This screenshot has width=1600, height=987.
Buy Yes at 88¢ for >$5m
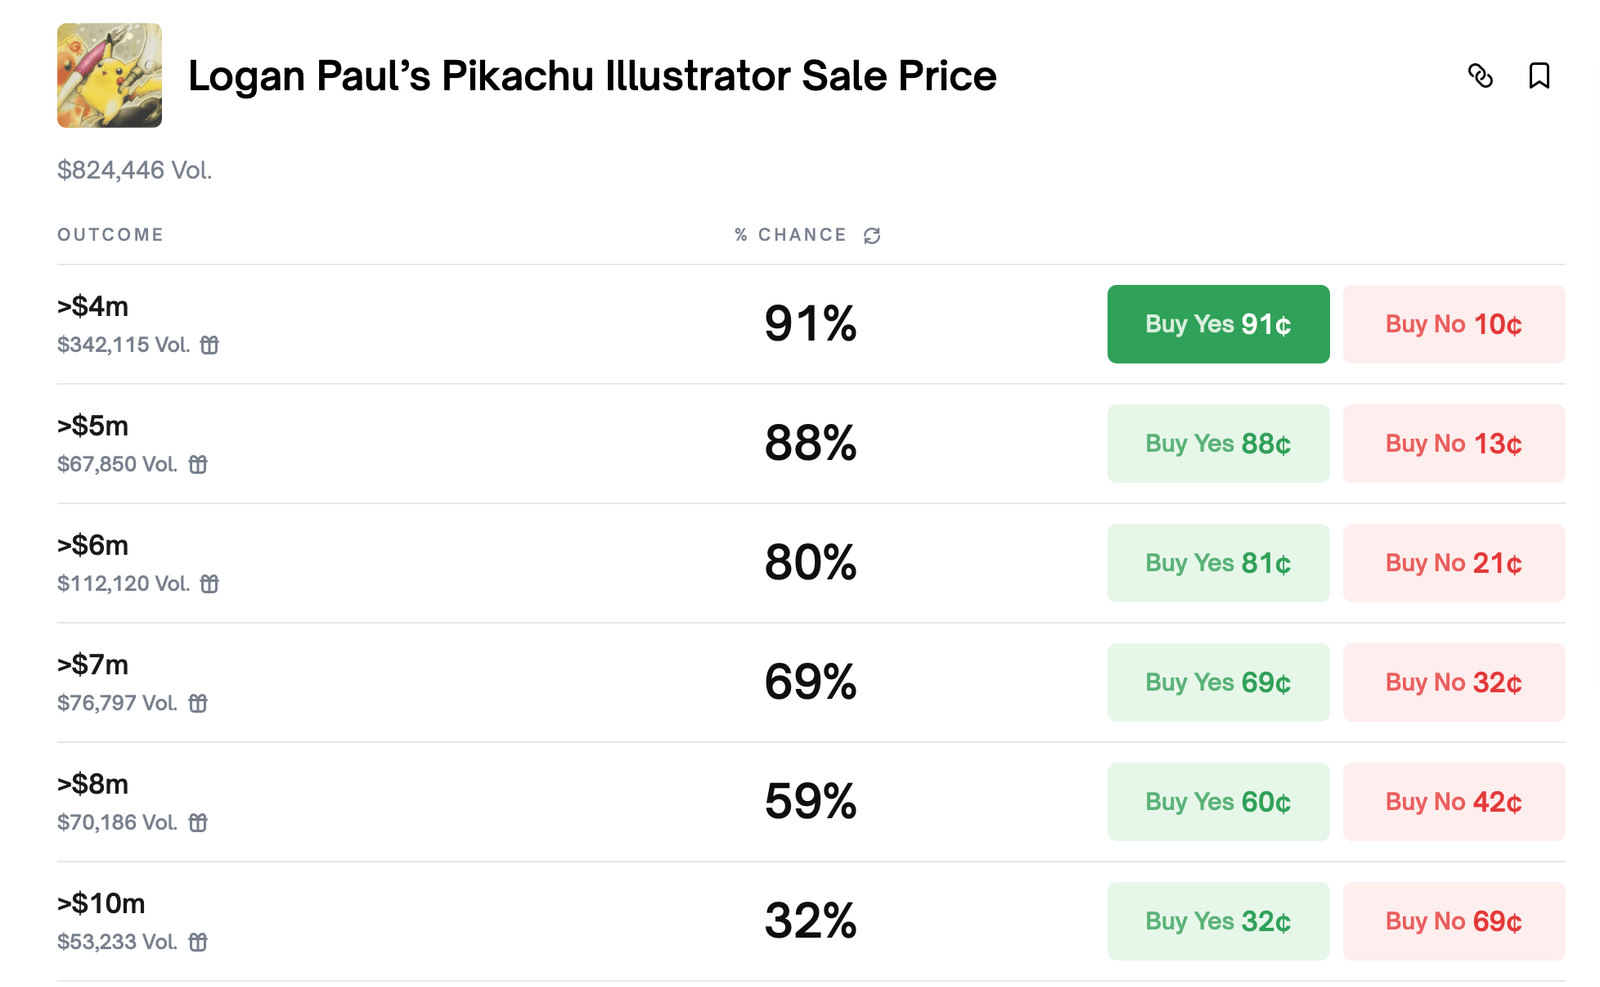coord(1218,443)
